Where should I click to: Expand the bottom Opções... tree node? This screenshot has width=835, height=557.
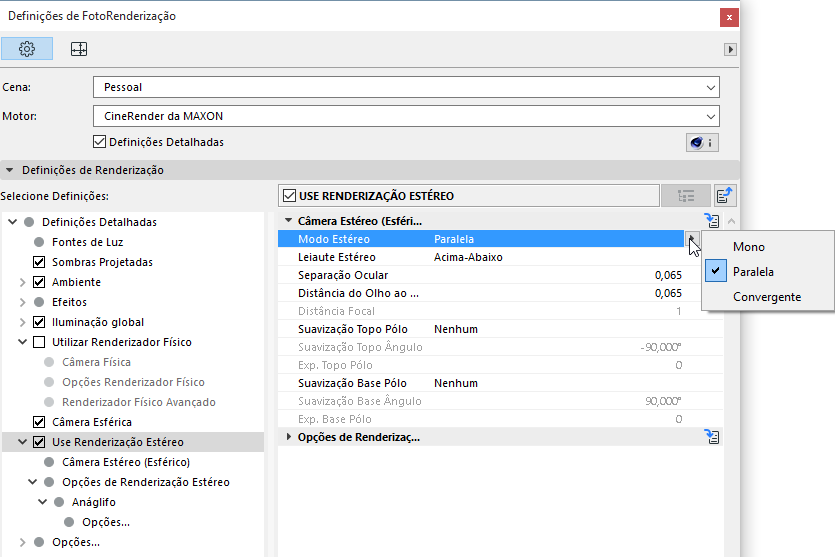22,542
